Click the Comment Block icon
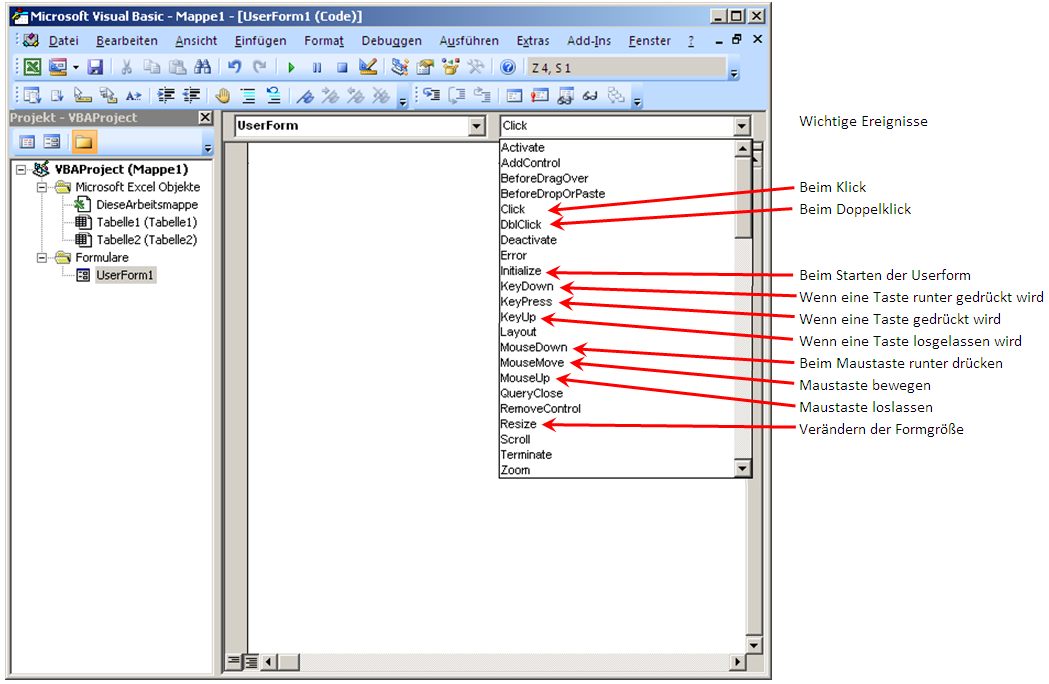The height and width of the screenshot is (684, 1049). [248, 96]
